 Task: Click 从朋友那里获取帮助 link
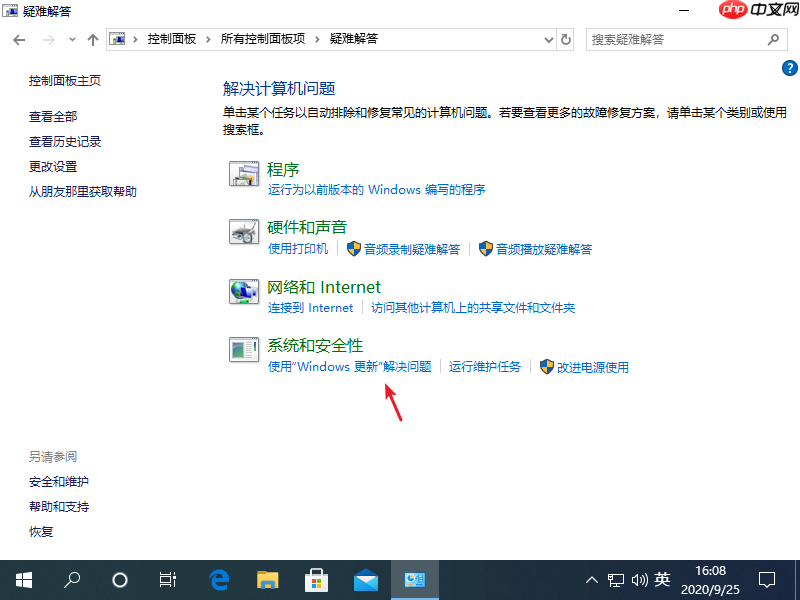pyautogui.click(x=83, y=191)
